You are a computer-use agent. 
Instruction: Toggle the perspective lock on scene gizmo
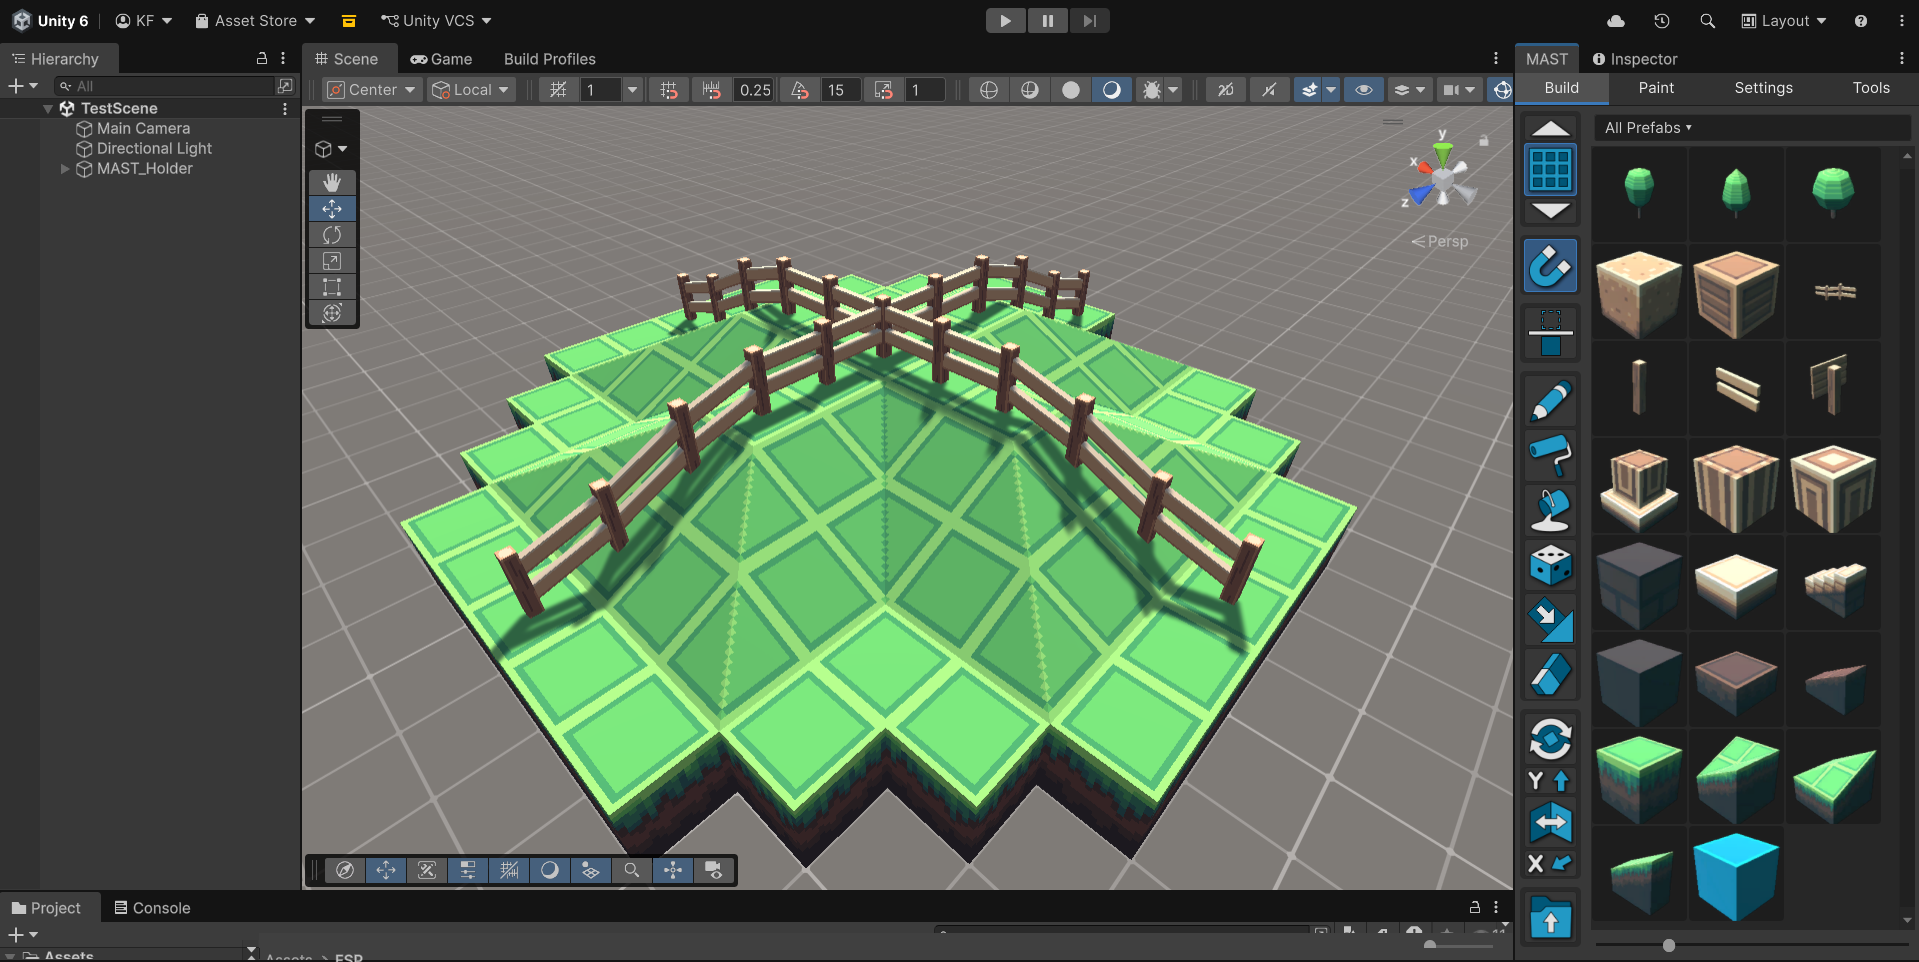pos(1484,140)
